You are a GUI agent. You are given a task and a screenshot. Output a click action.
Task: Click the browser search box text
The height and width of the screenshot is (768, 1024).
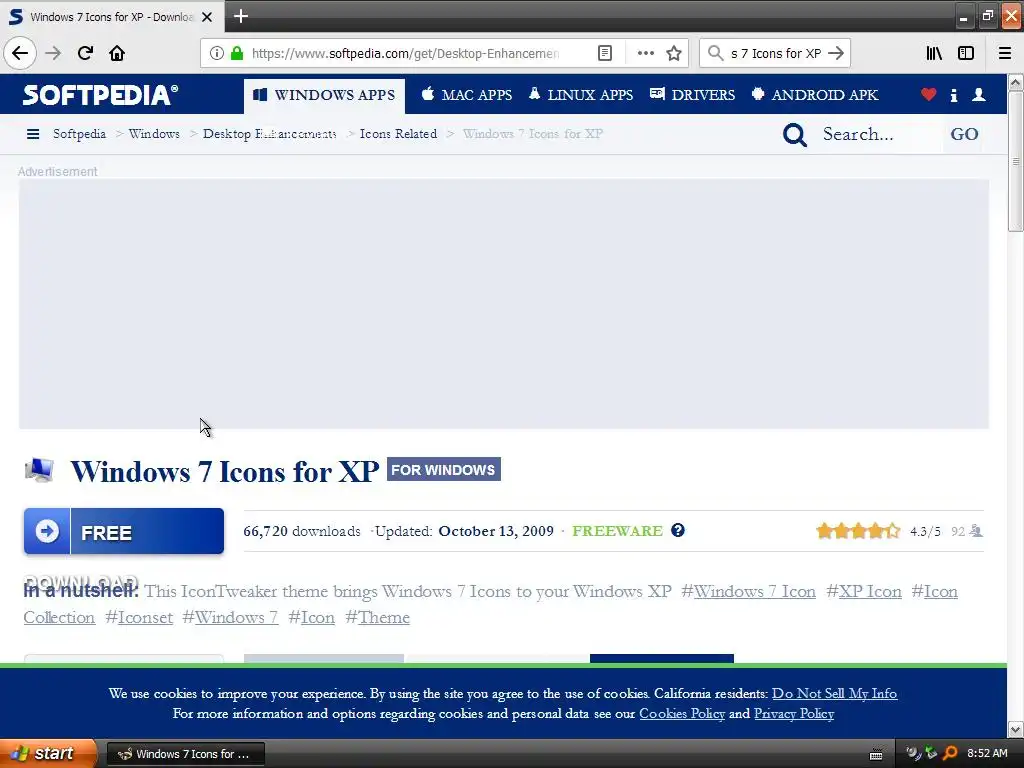coord(776,53)
